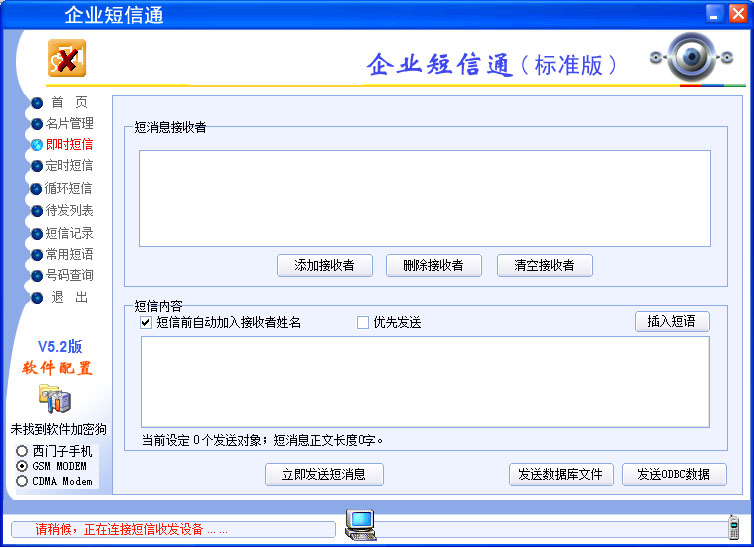Click the 插入短语 button
The width and height of the screenshot is (754, 548).
[671, 321]
